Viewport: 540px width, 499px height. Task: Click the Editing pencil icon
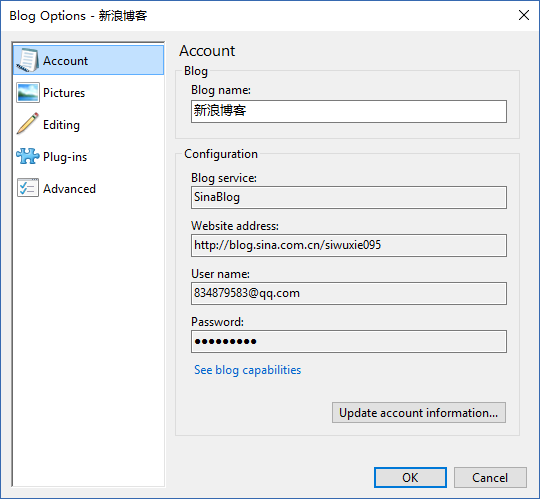(x=28, y=124)
